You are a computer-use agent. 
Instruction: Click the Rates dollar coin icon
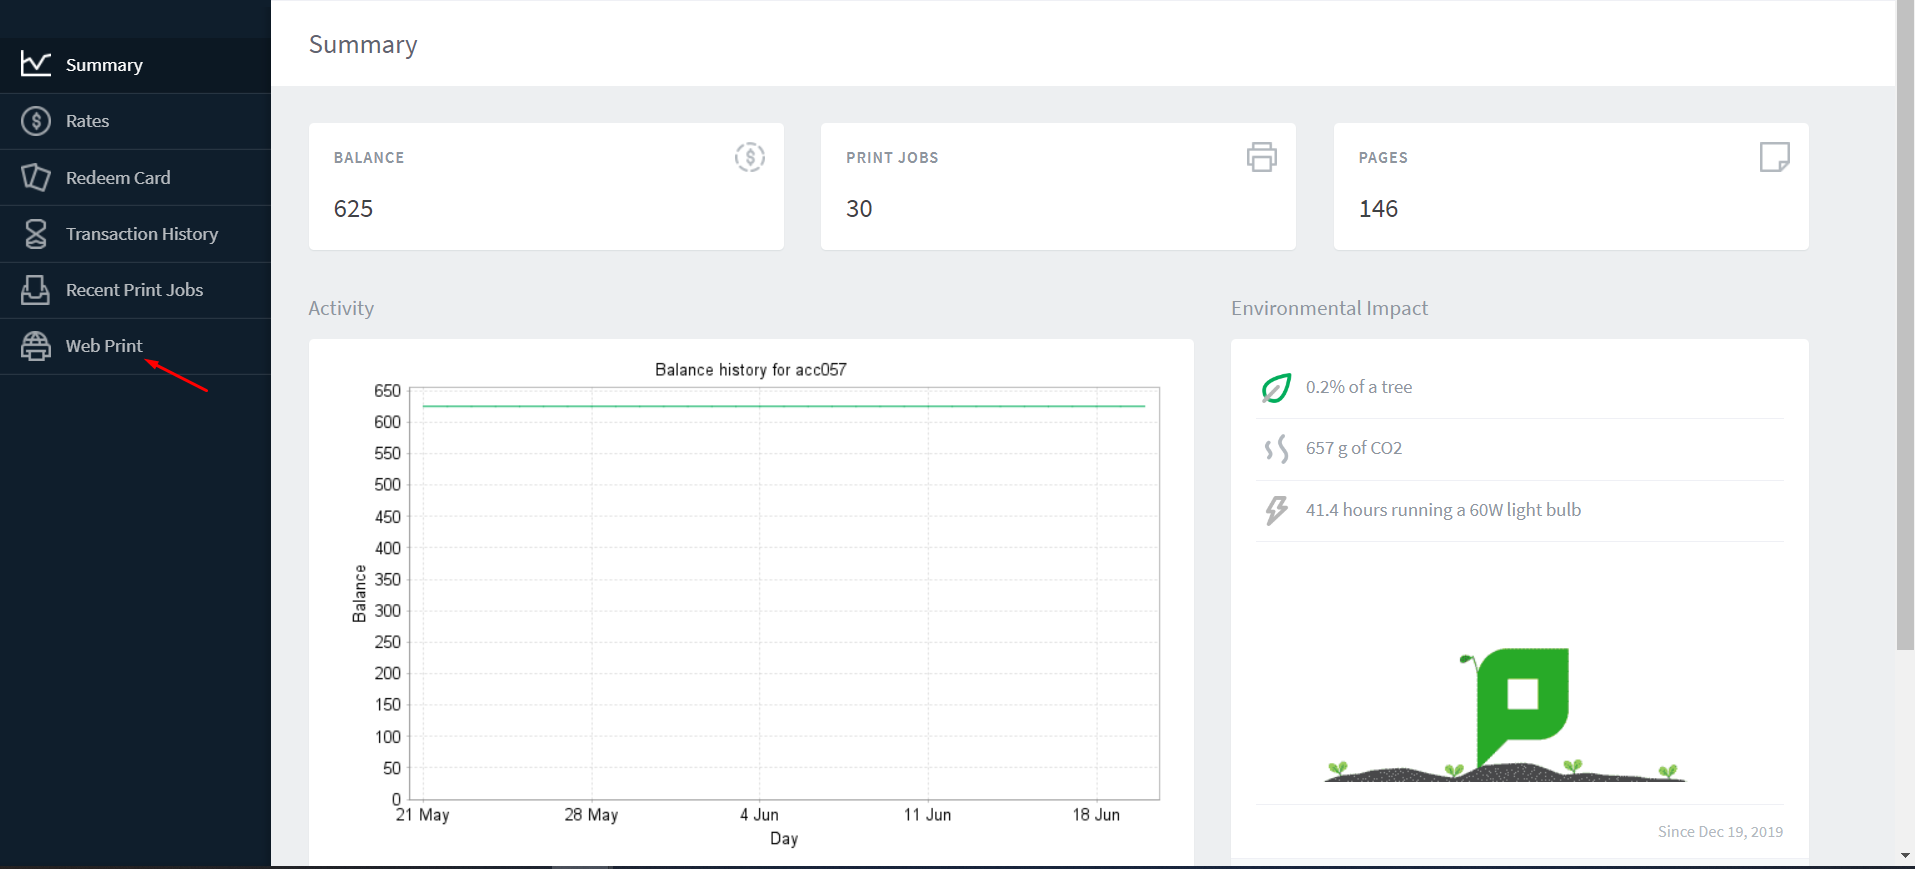pyautogui.click(x=36, y=121)
